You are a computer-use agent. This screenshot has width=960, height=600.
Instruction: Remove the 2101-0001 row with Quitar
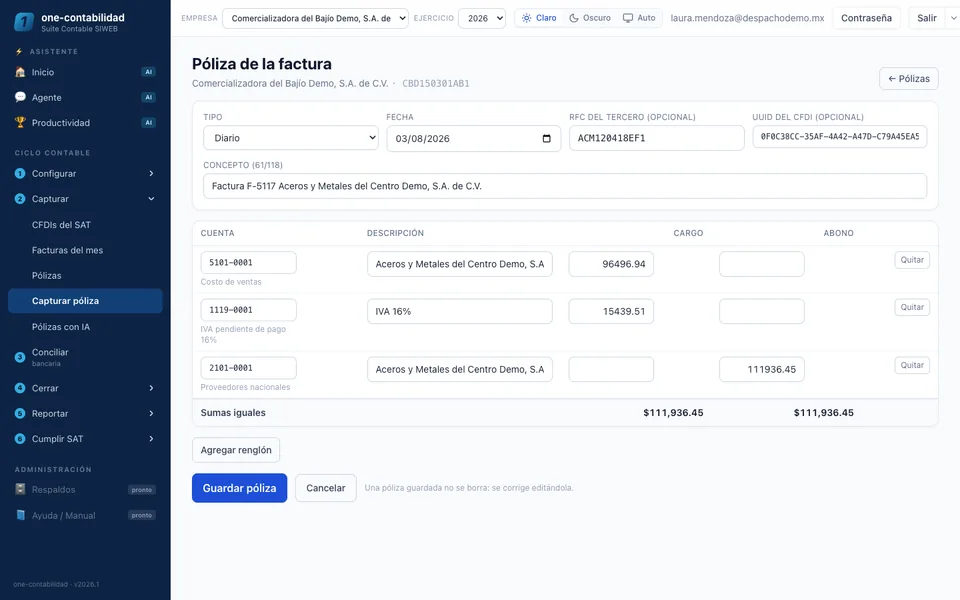(x=912, y=365)
